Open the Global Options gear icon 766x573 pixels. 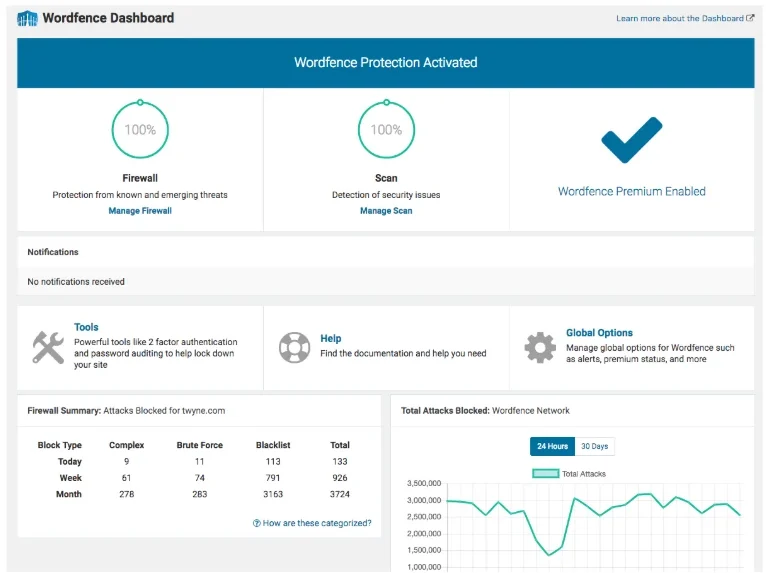coord(540,347)
